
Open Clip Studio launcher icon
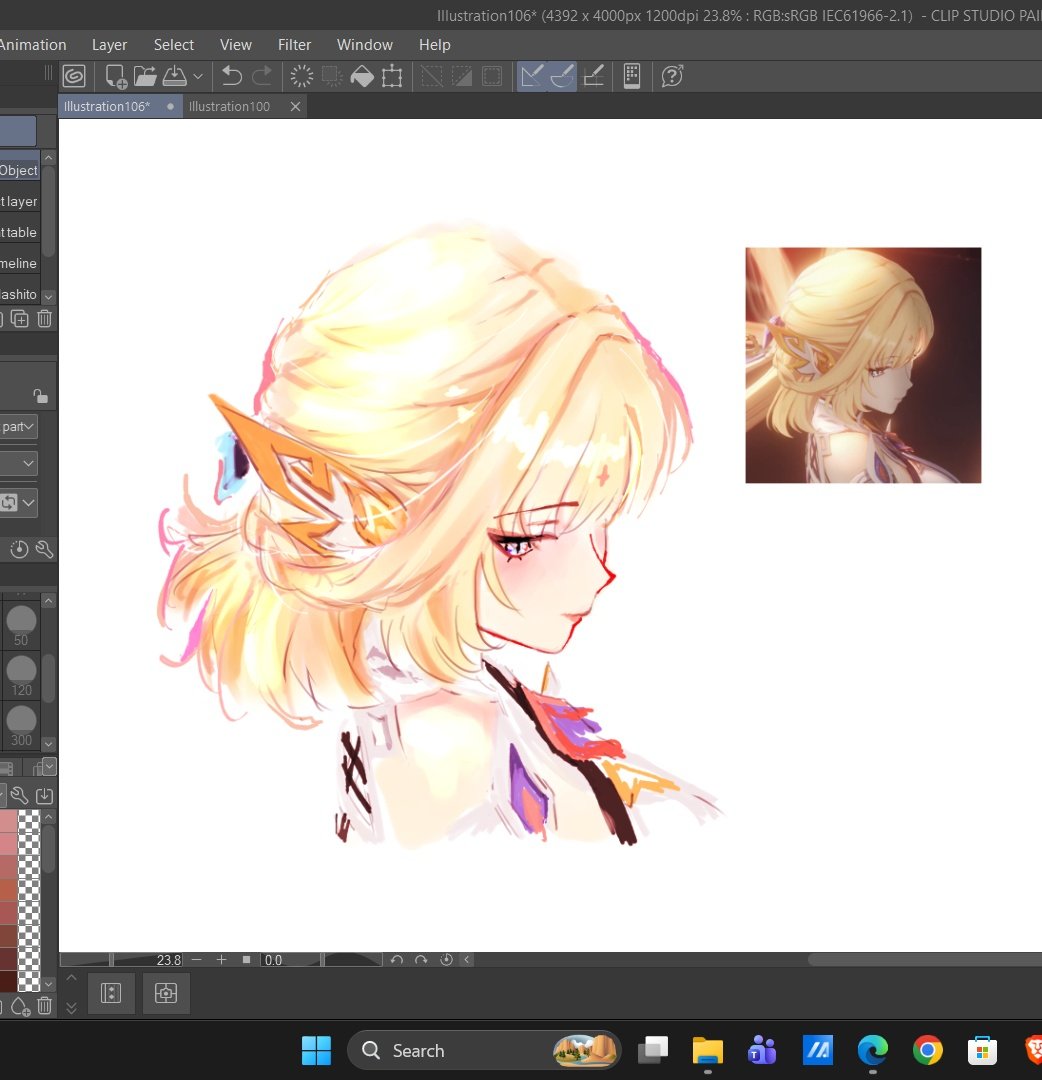[x=74, y=76]
